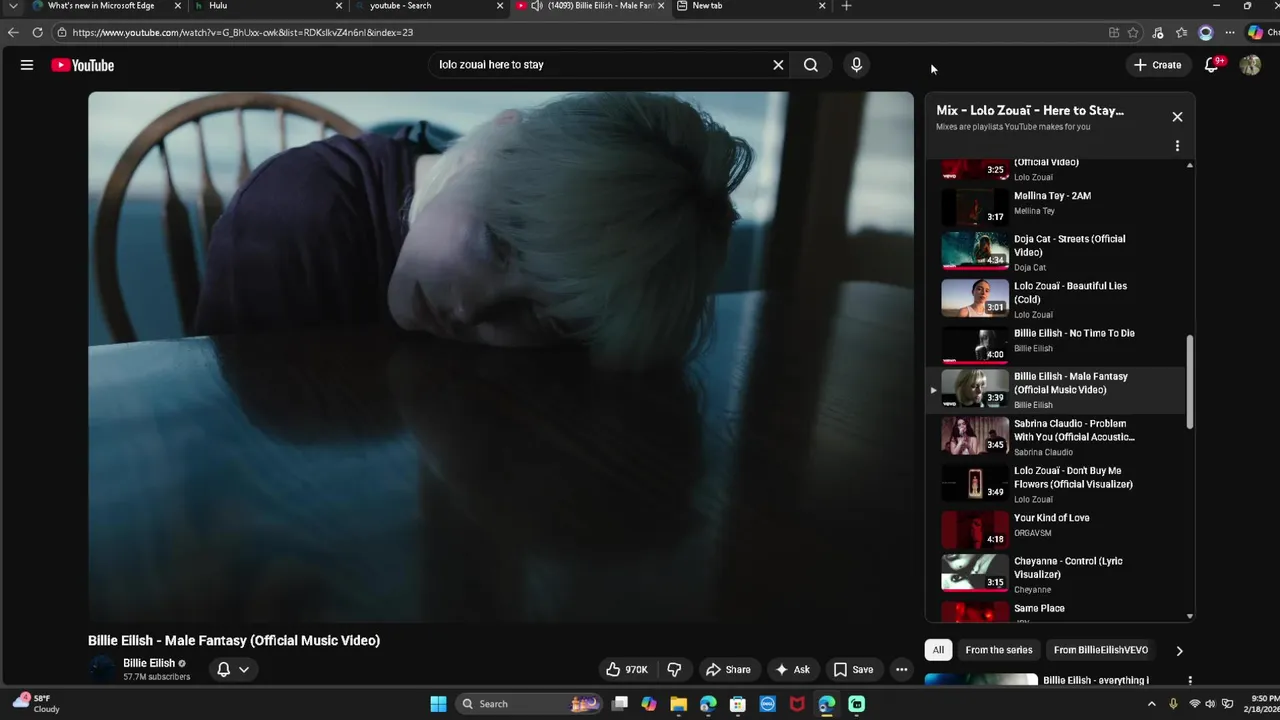Start voice search with microphone

(856, 65)
